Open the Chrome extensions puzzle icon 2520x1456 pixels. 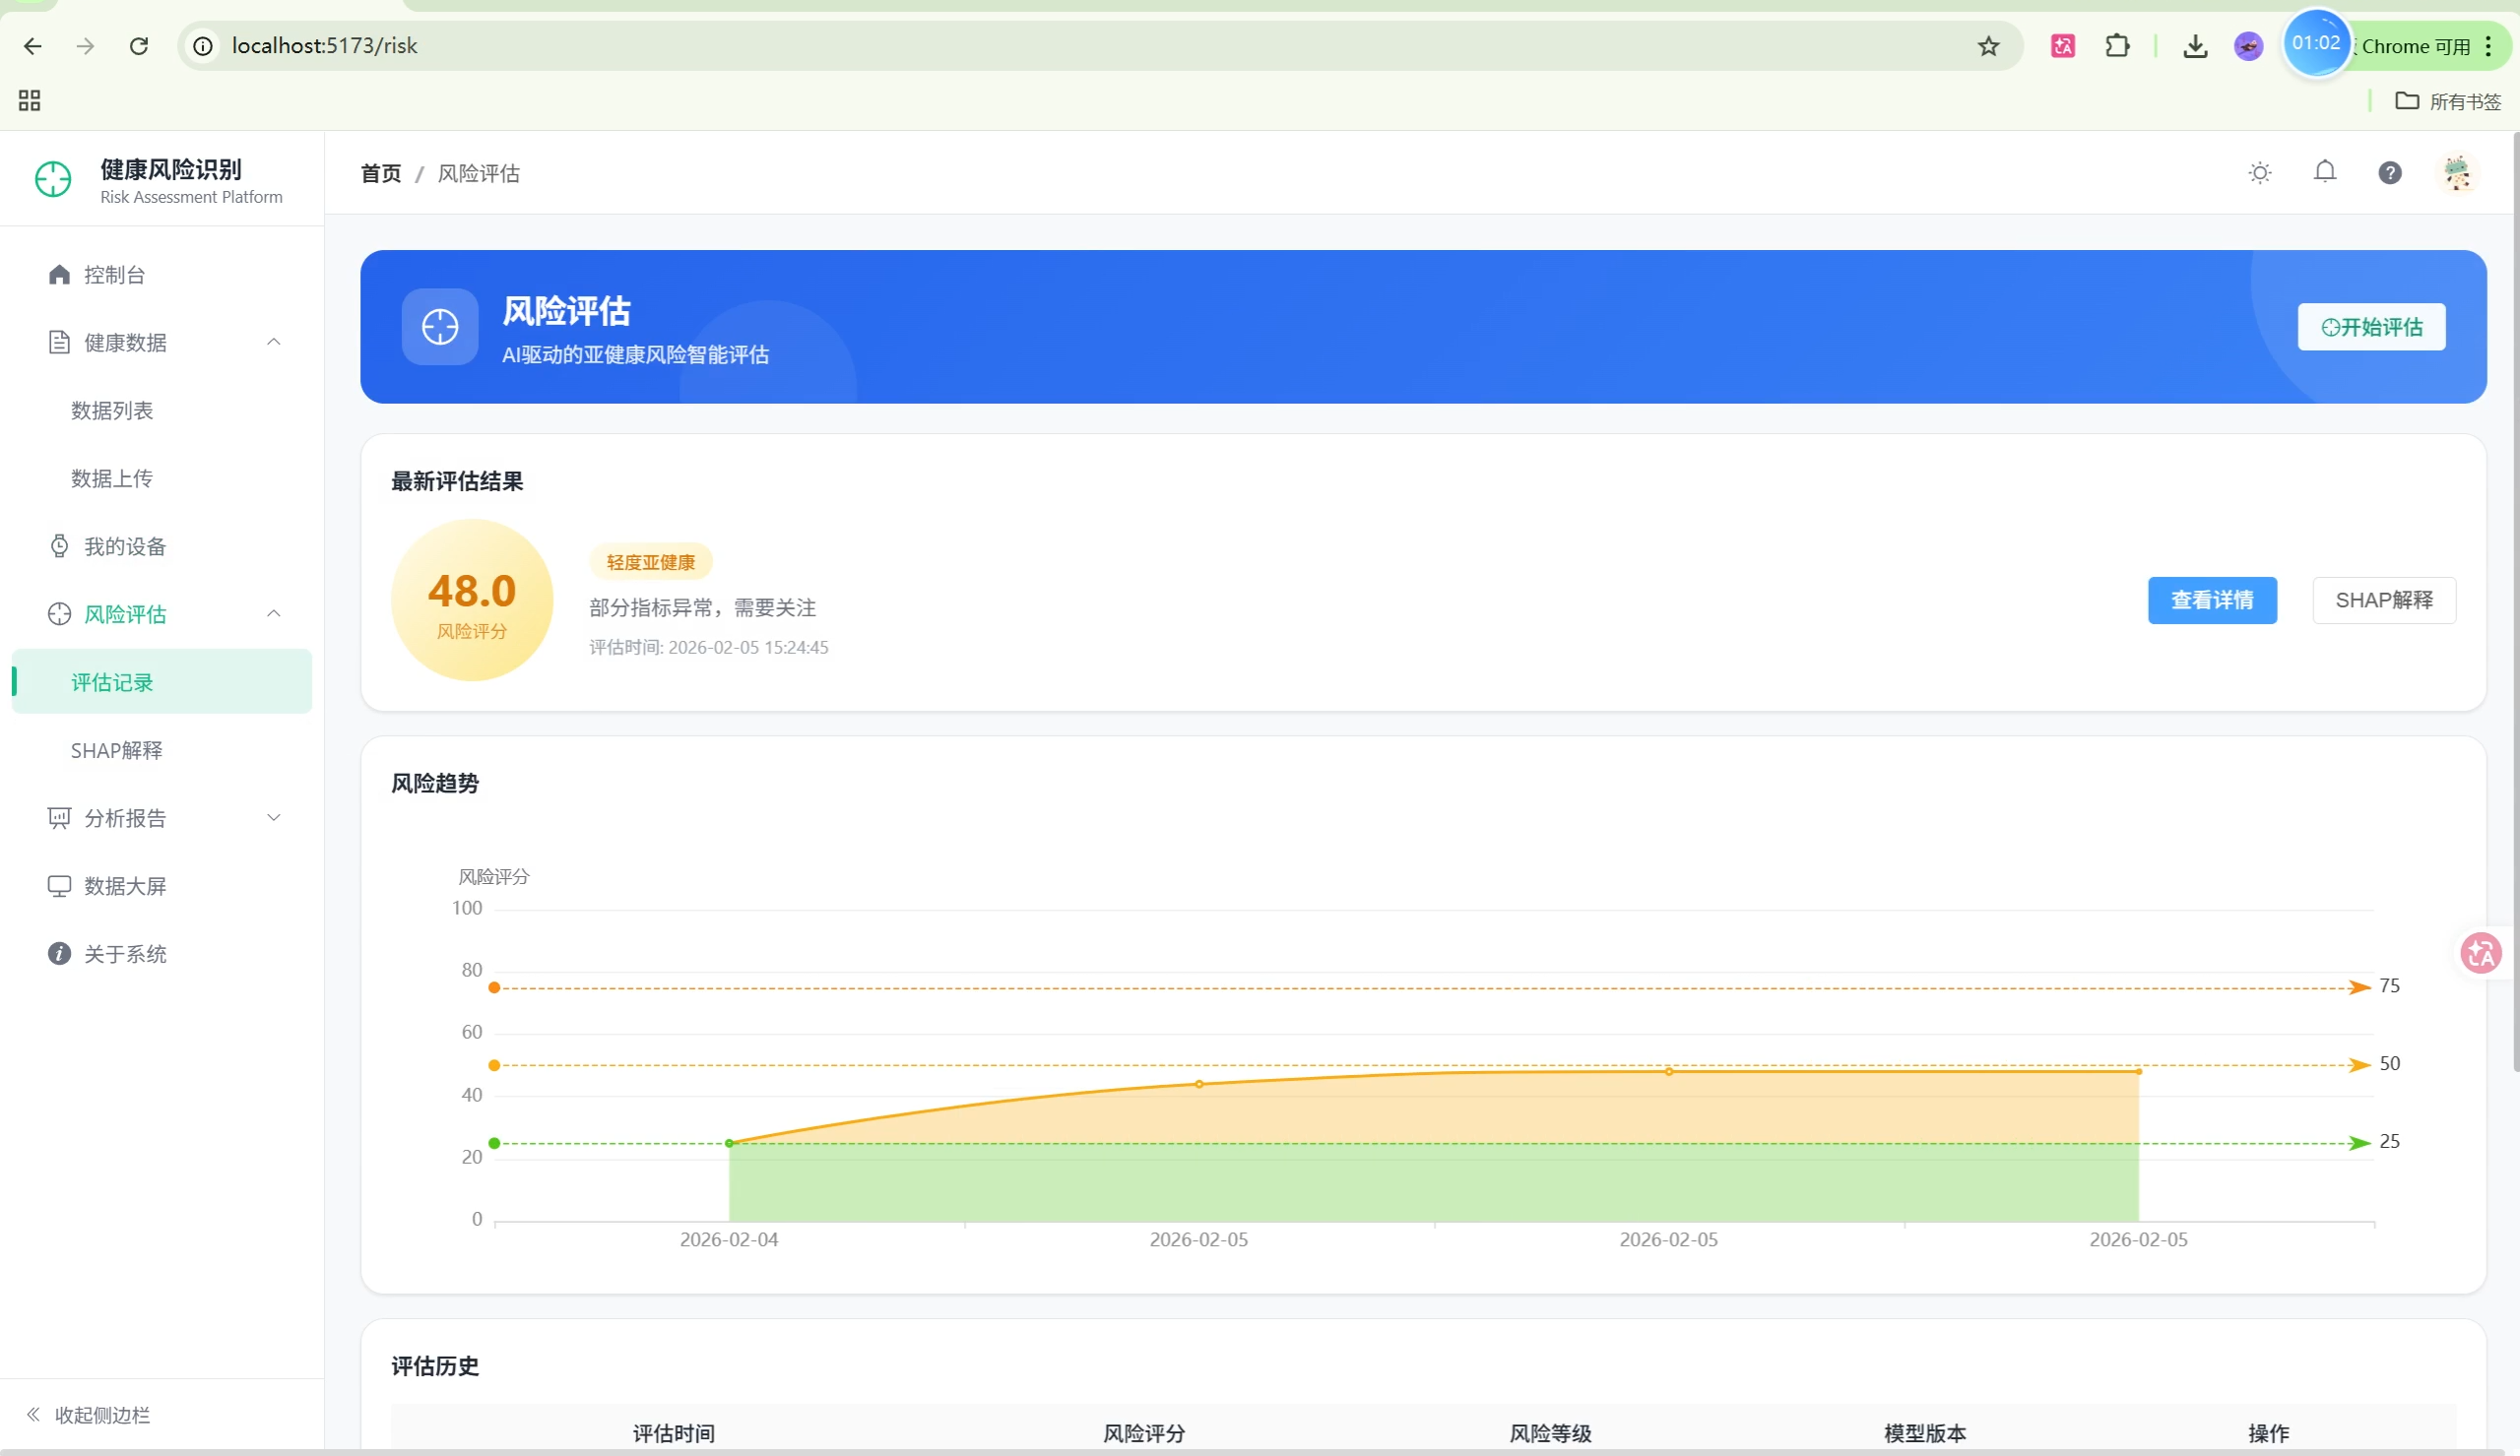pos(2117,46)
